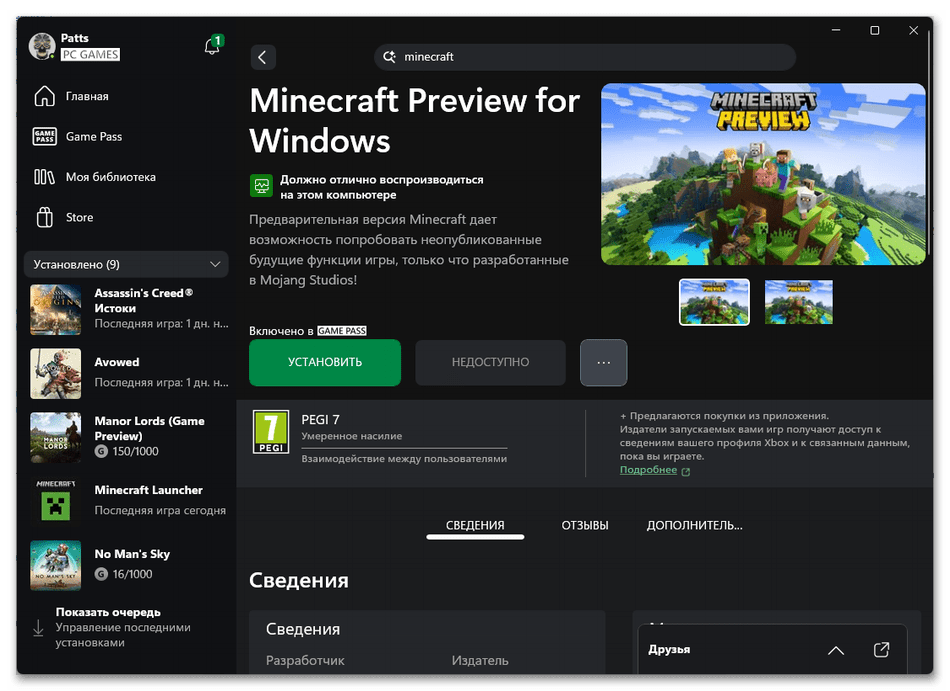950x691 pixels.
Task: Open the Patts profile avatar
Action: [x=42, y=47]
